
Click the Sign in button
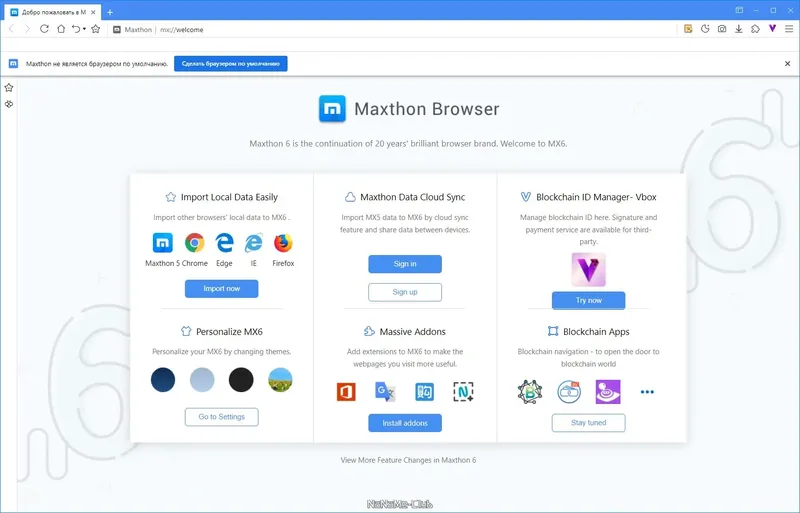tap(405, 264)
